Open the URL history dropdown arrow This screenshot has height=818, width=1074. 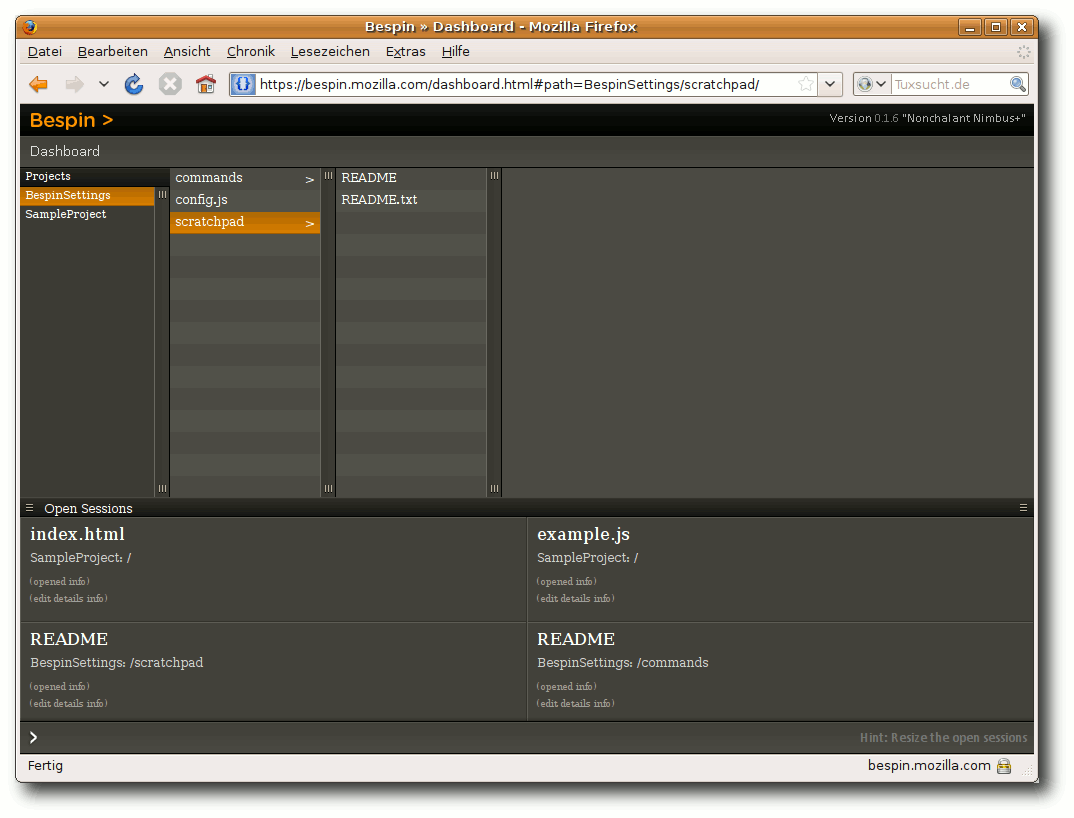829,84
